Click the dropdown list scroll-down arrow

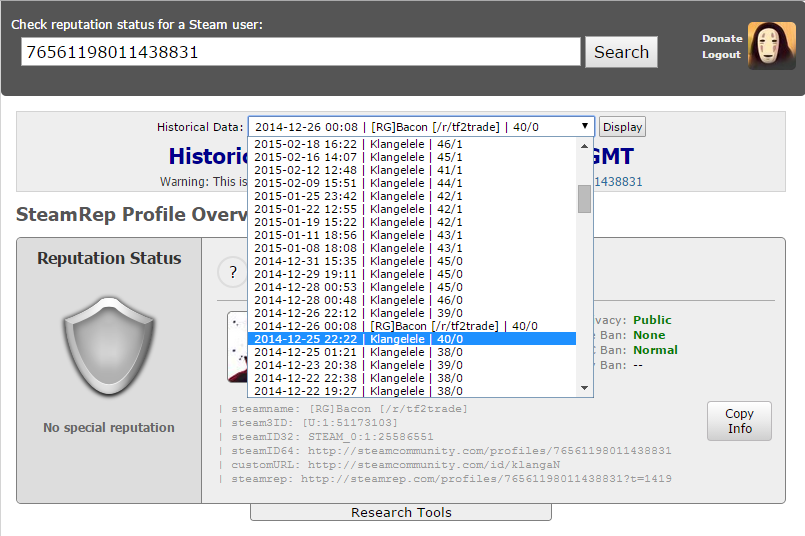[584, 388]
